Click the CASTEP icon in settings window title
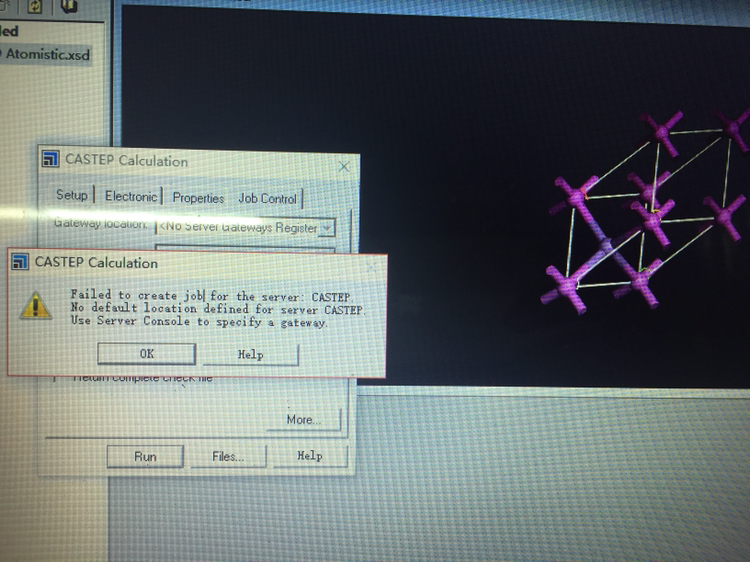Screen dimensions: 750x562 point(50,159)
